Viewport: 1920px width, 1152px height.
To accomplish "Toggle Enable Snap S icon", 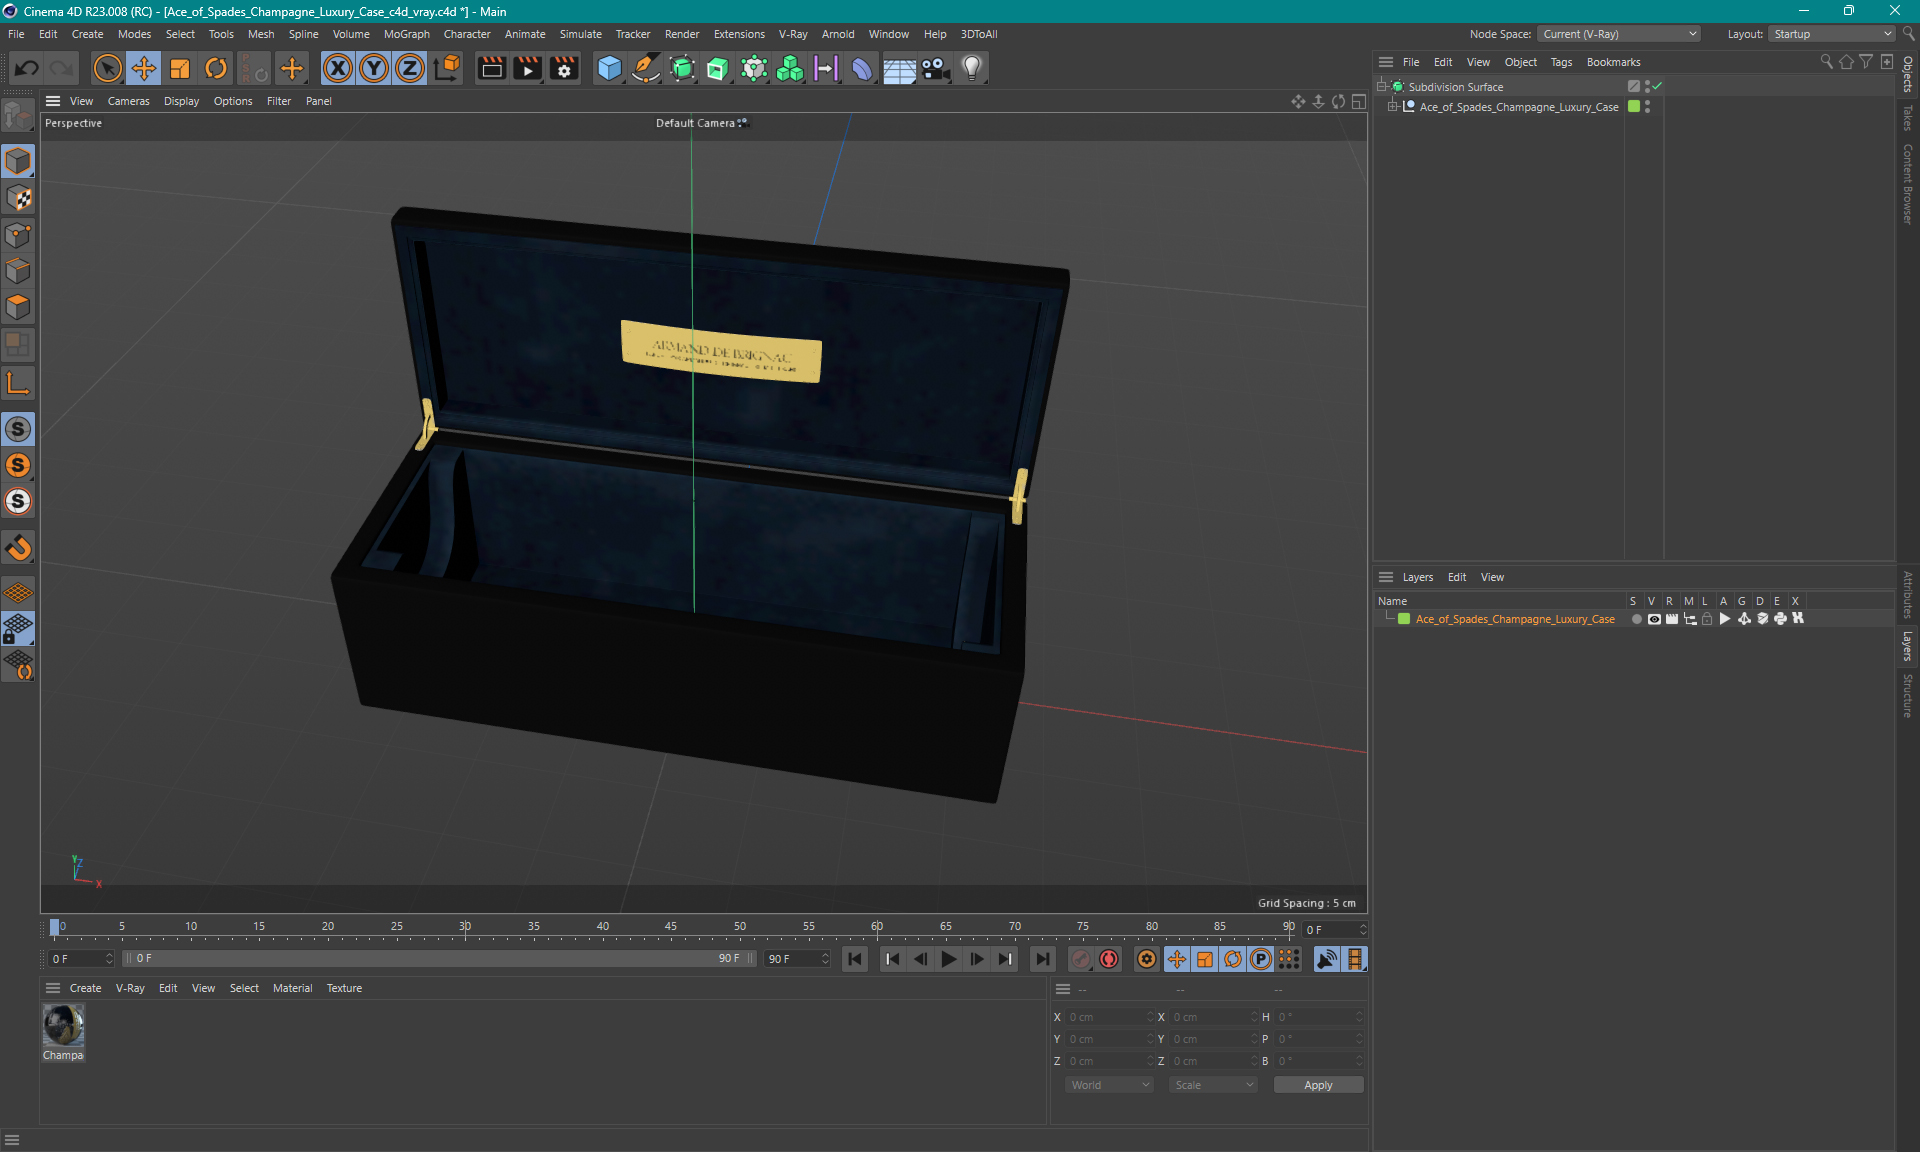I will pyautogui.click(x=18, y=429).
